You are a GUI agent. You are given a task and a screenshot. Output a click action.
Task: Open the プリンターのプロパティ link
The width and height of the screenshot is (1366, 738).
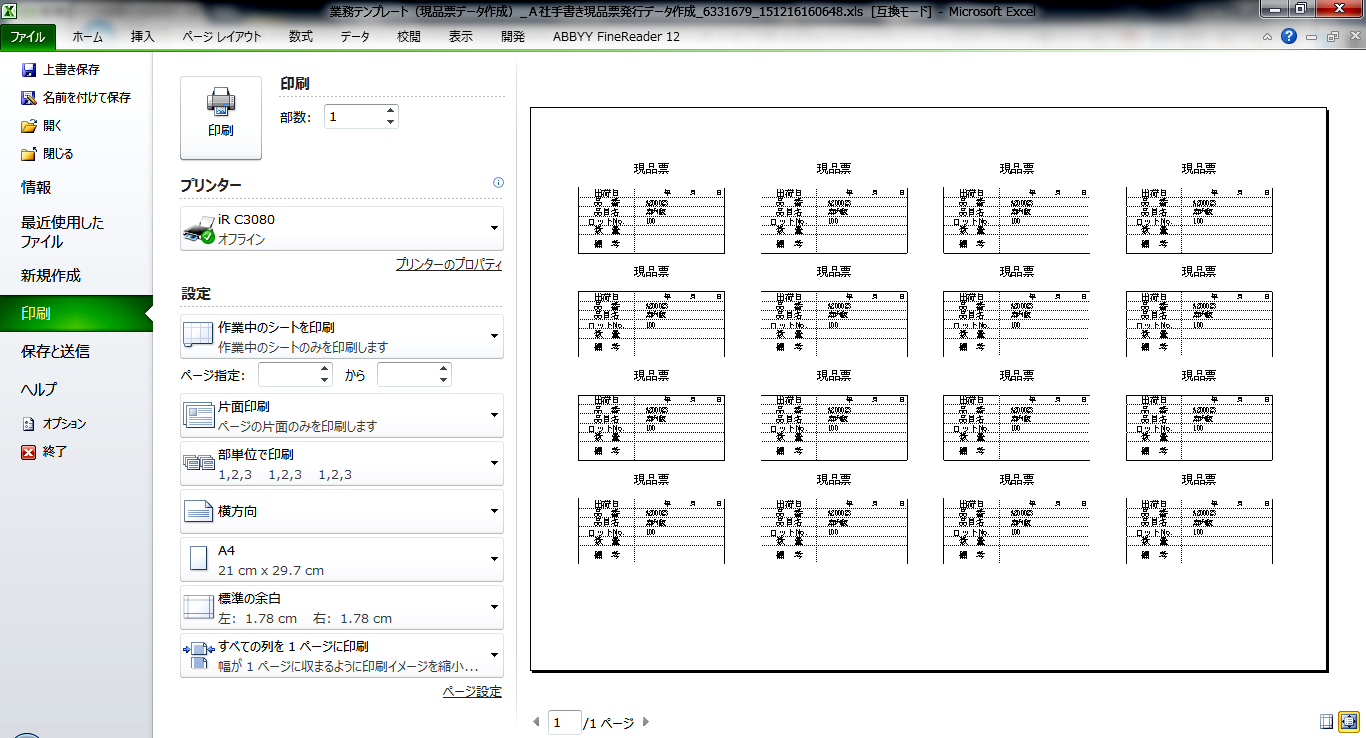click(448, 265)
